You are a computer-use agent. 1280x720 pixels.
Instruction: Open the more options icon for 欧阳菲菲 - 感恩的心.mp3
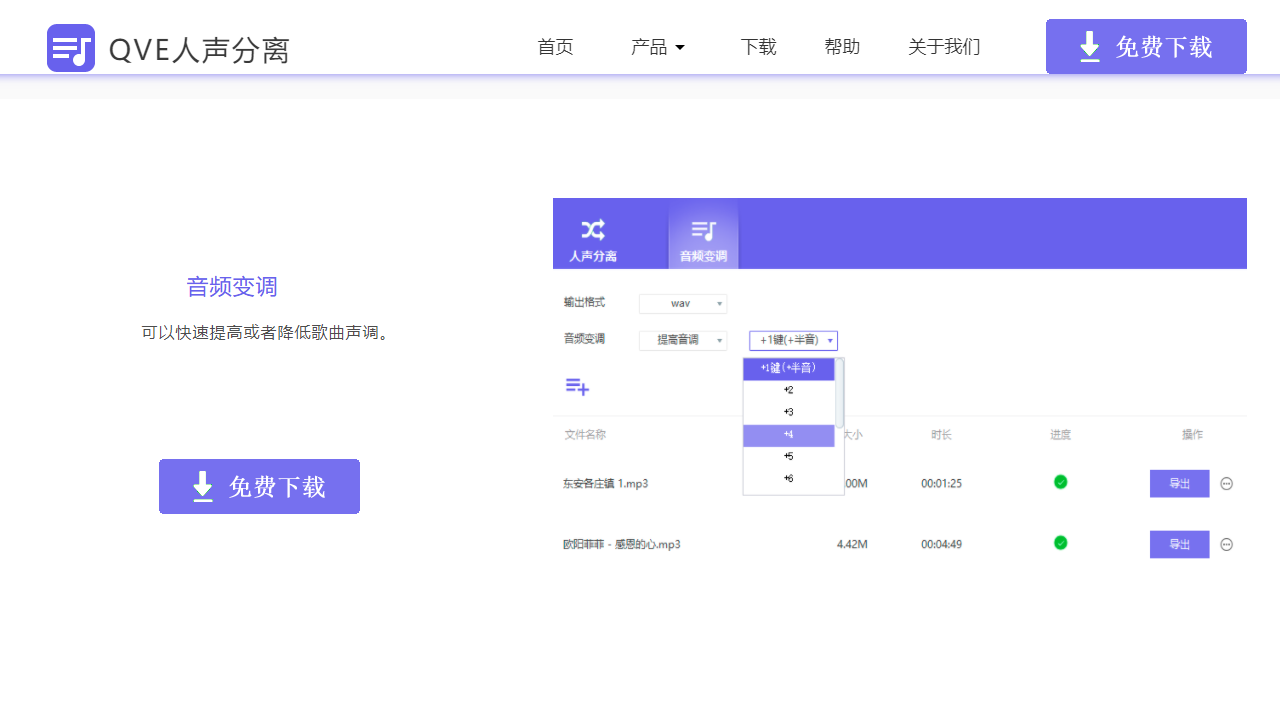click(1226, 544)
